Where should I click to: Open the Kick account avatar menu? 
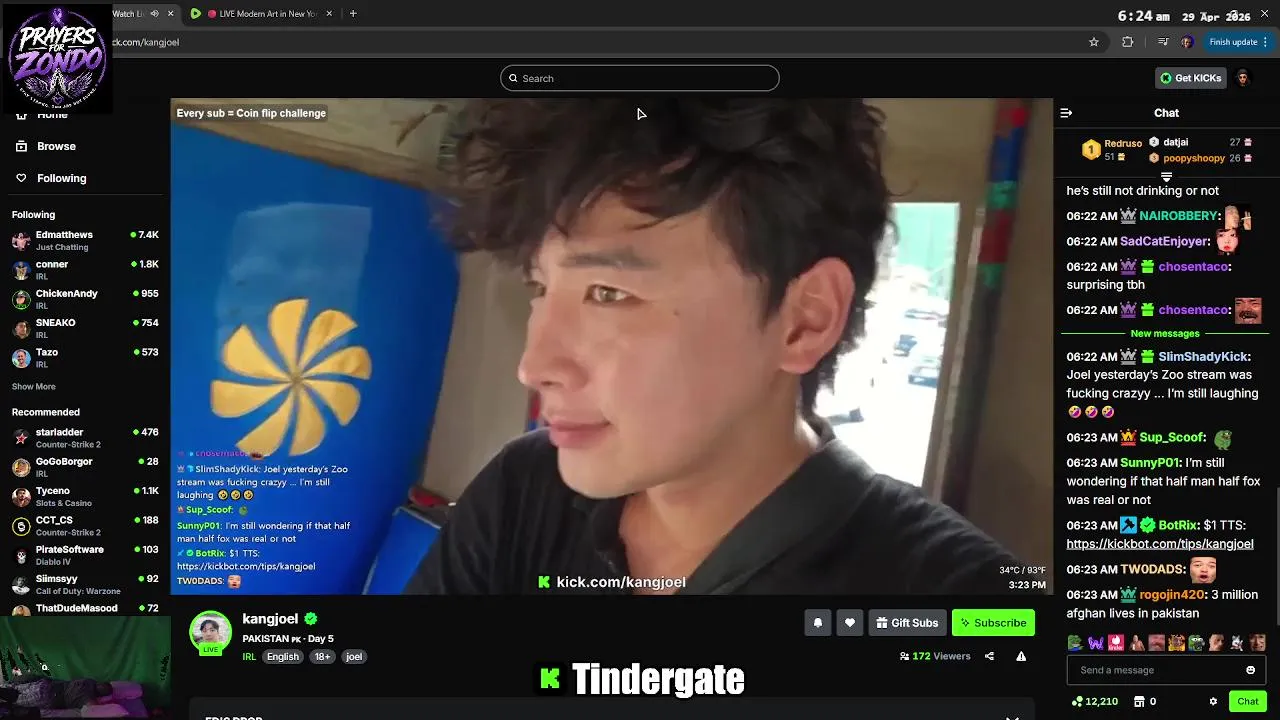coord(1243,78)
